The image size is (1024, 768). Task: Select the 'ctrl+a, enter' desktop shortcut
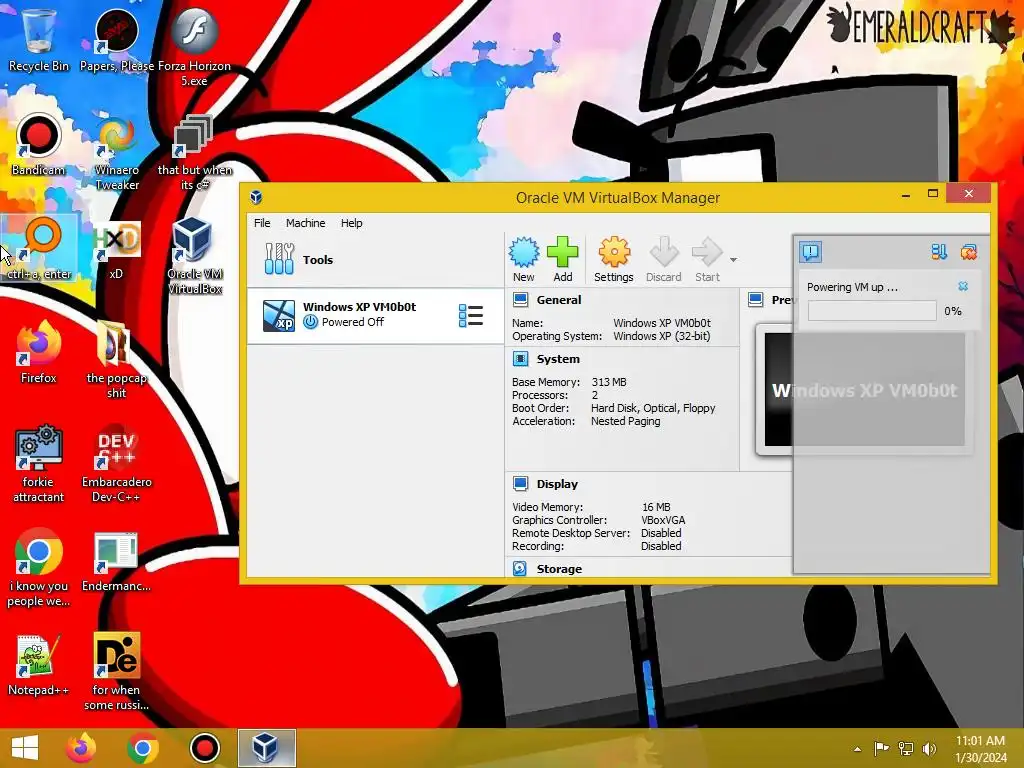40,248
